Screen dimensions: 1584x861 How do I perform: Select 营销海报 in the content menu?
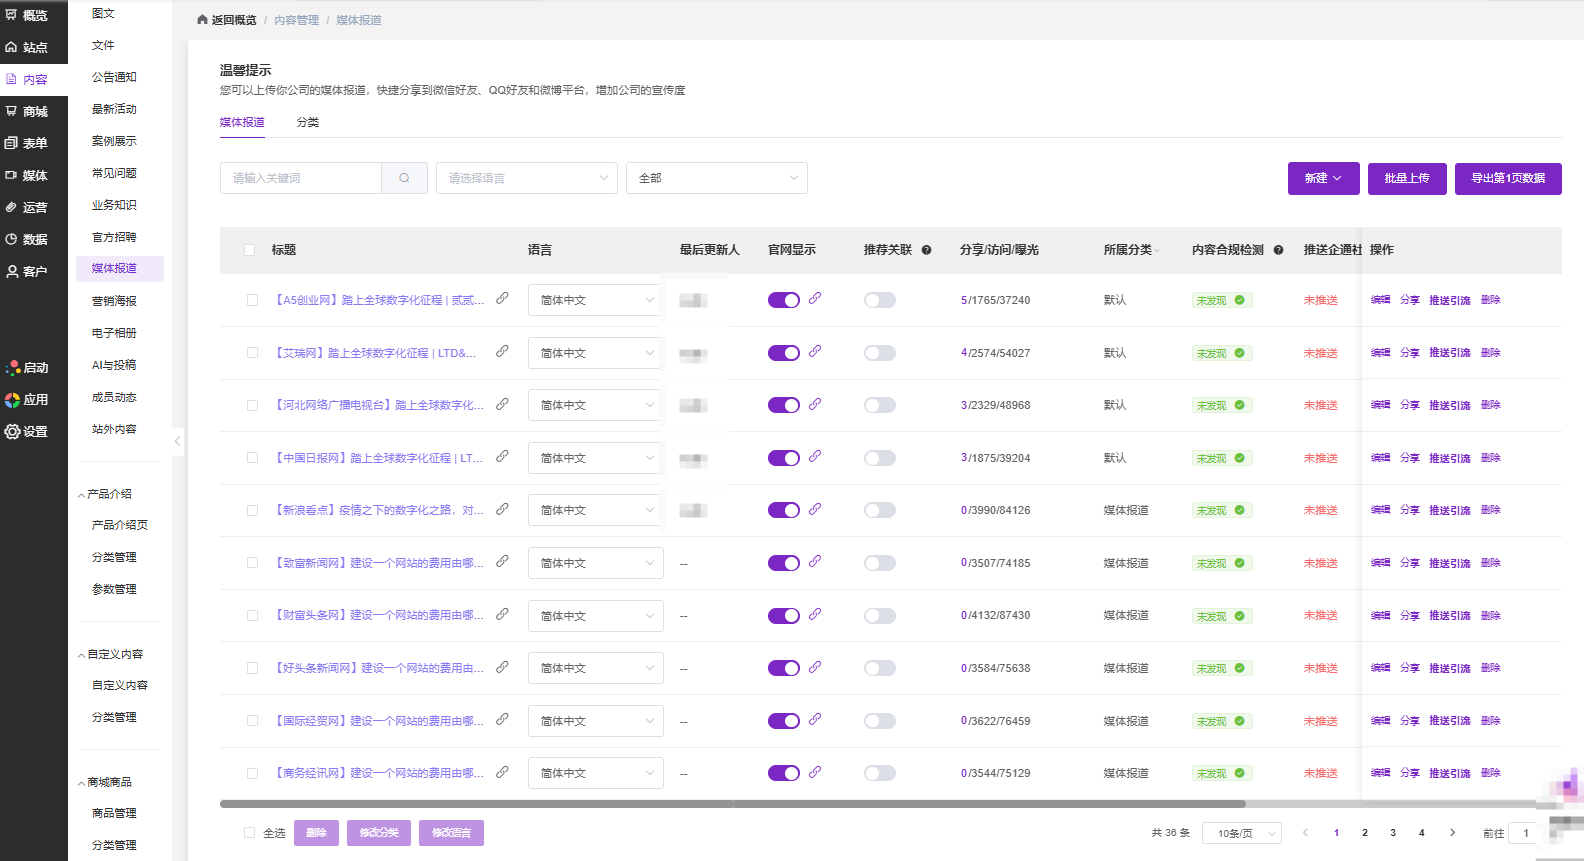[114, 301]
